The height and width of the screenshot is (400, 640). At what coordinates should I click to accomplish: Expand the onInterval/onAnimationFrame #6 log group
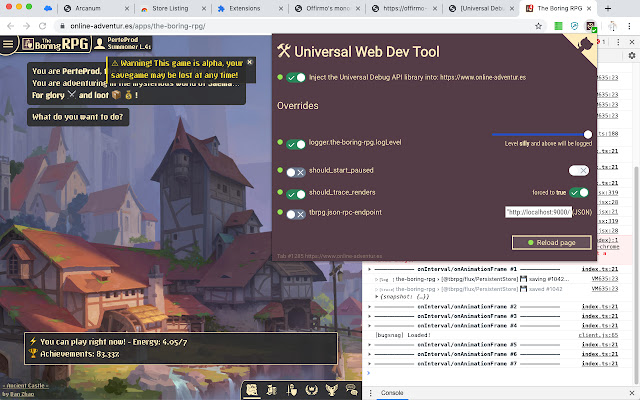(x=369, y=354)
